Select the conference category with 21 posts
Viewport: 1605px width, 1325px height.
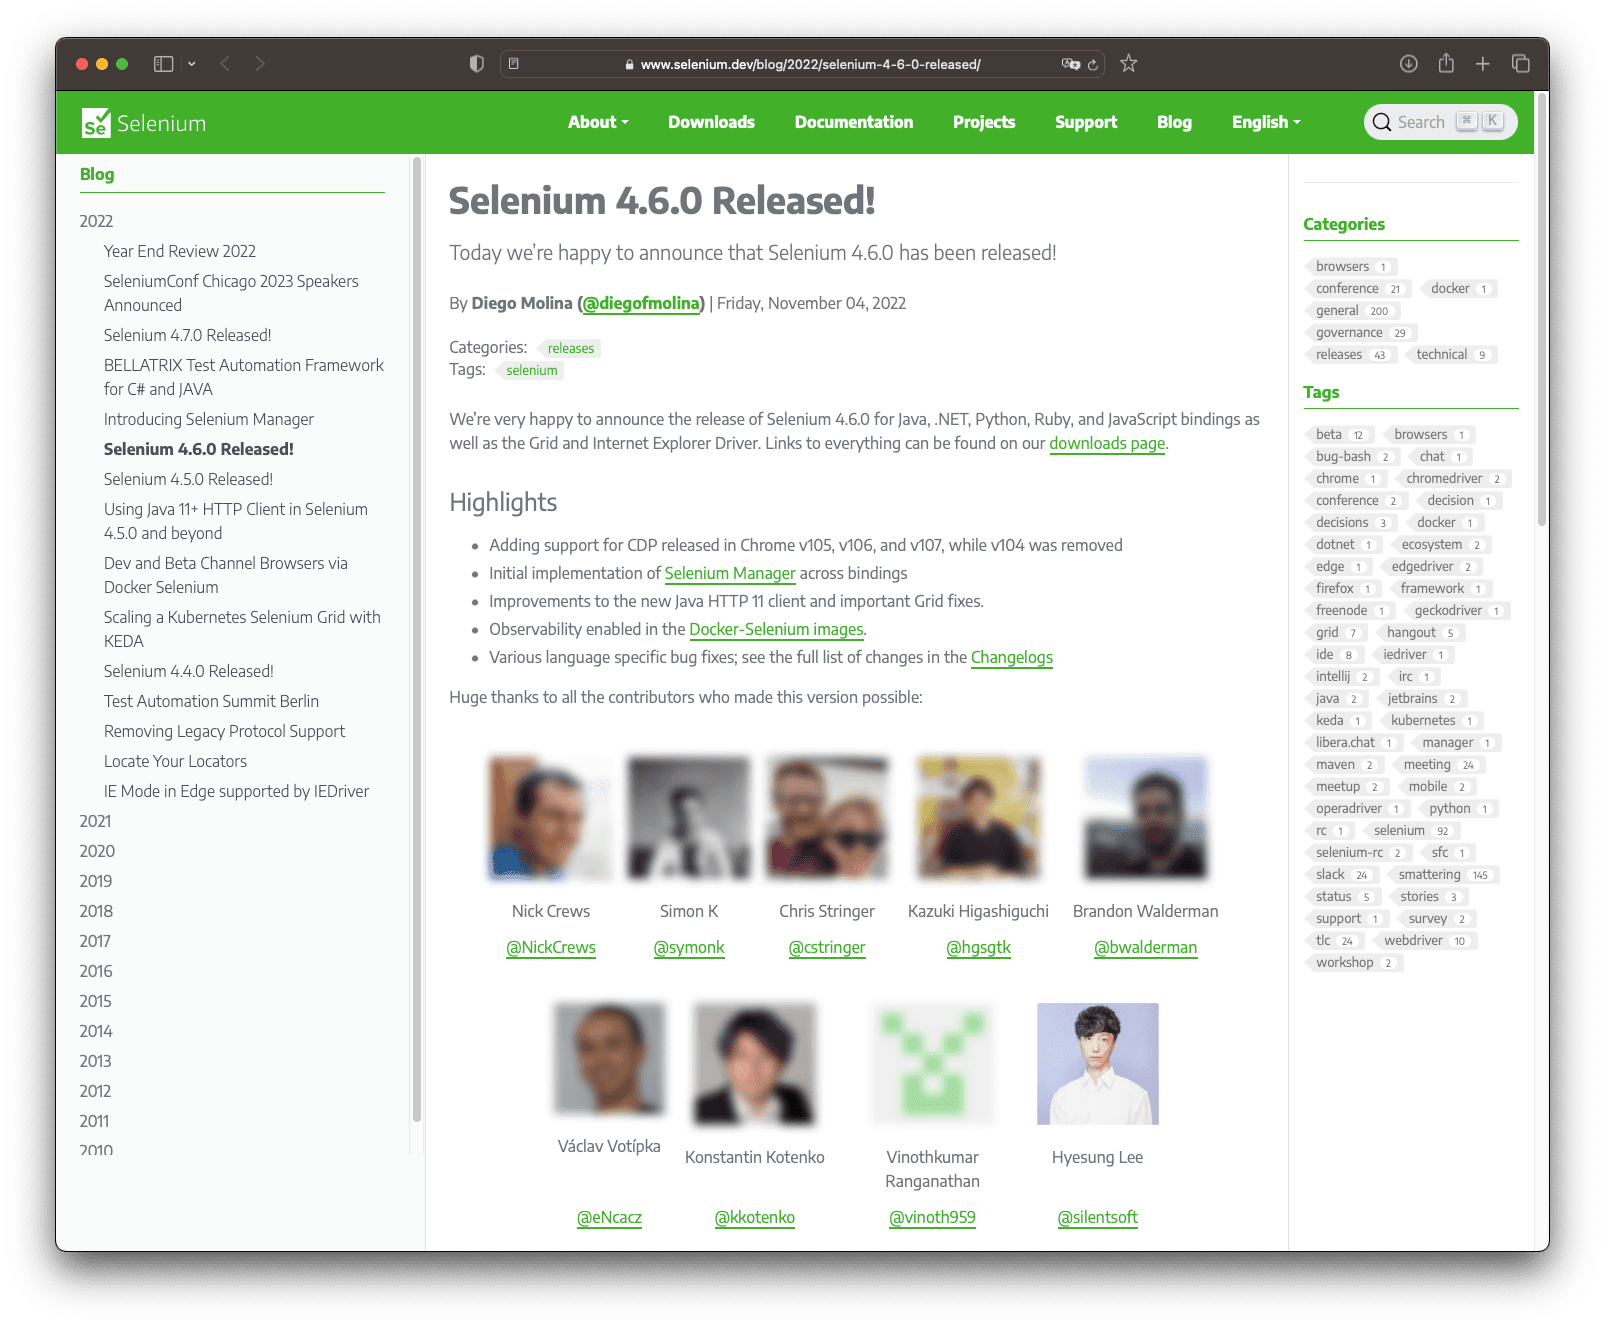pos(1356,289)
